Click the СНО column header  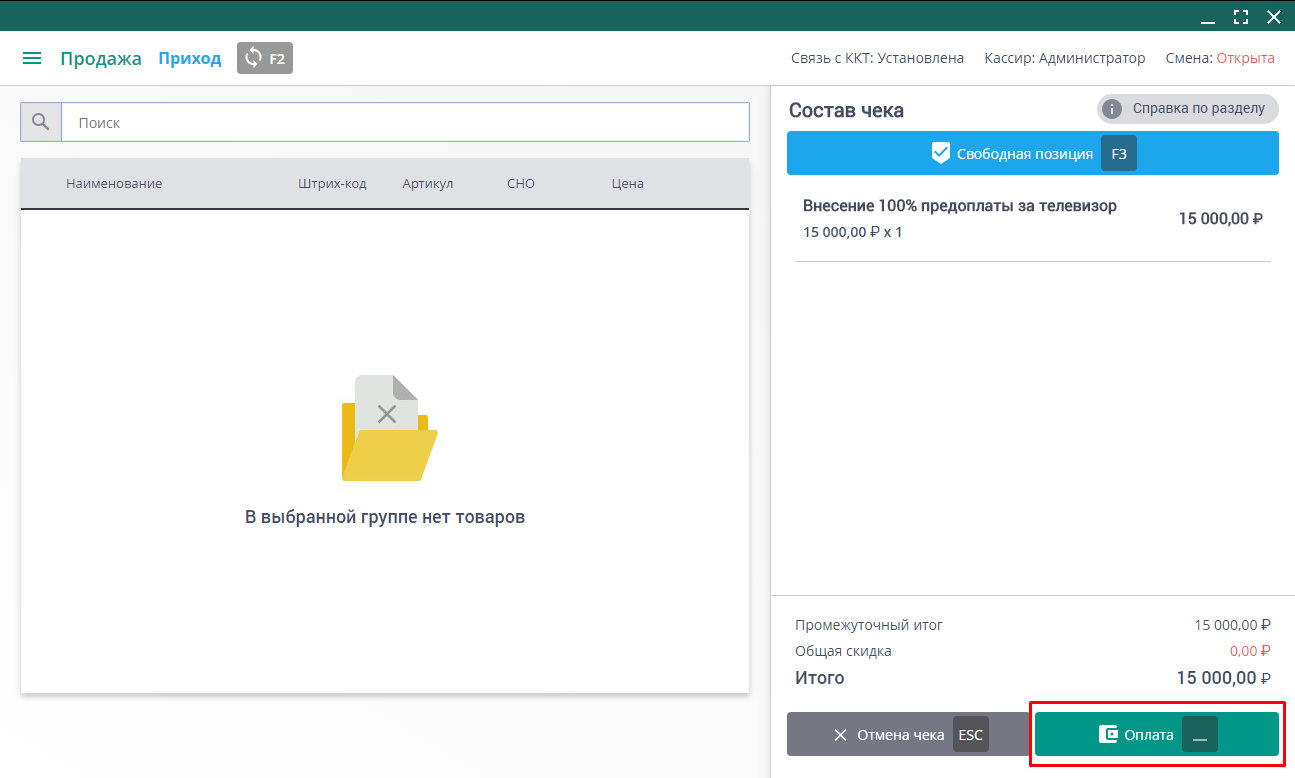(521, 183)
